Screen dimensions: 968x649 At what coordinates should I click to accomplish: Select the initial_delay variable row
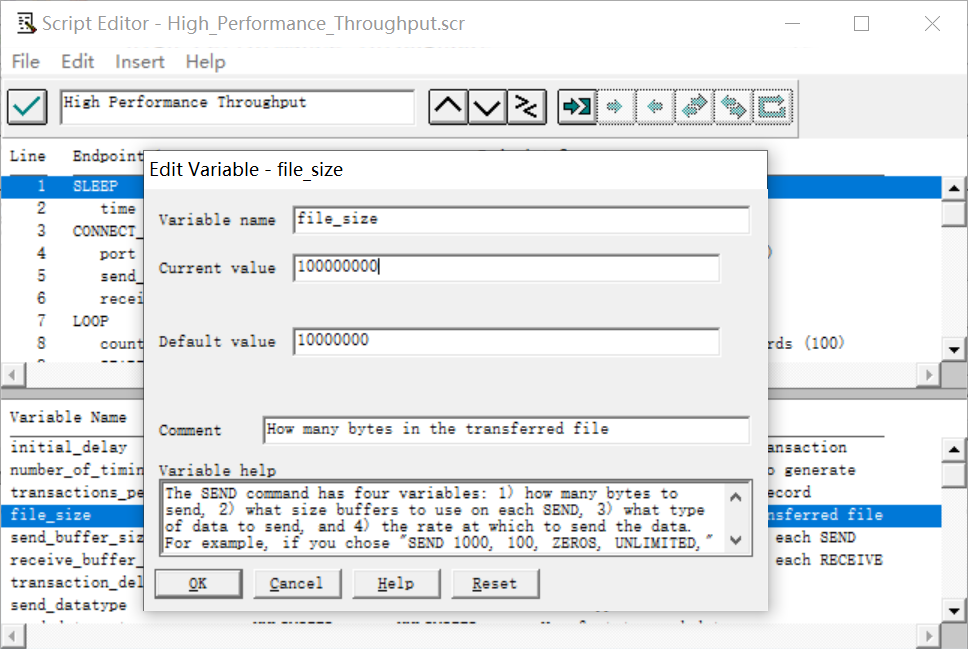(x=73, y=447)
